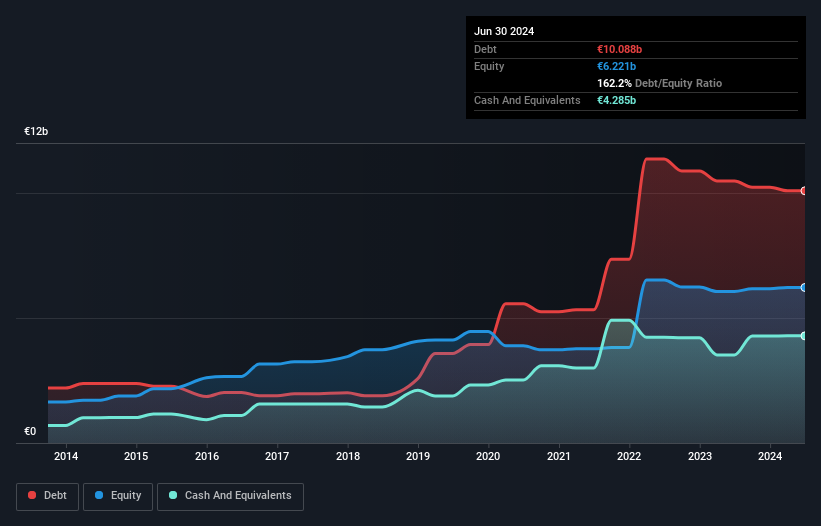Screen dimensions: 821x526
Task: Click tooltip Cash And Equivalents row label
Action: pyautogui.click(x=527, y=100)
